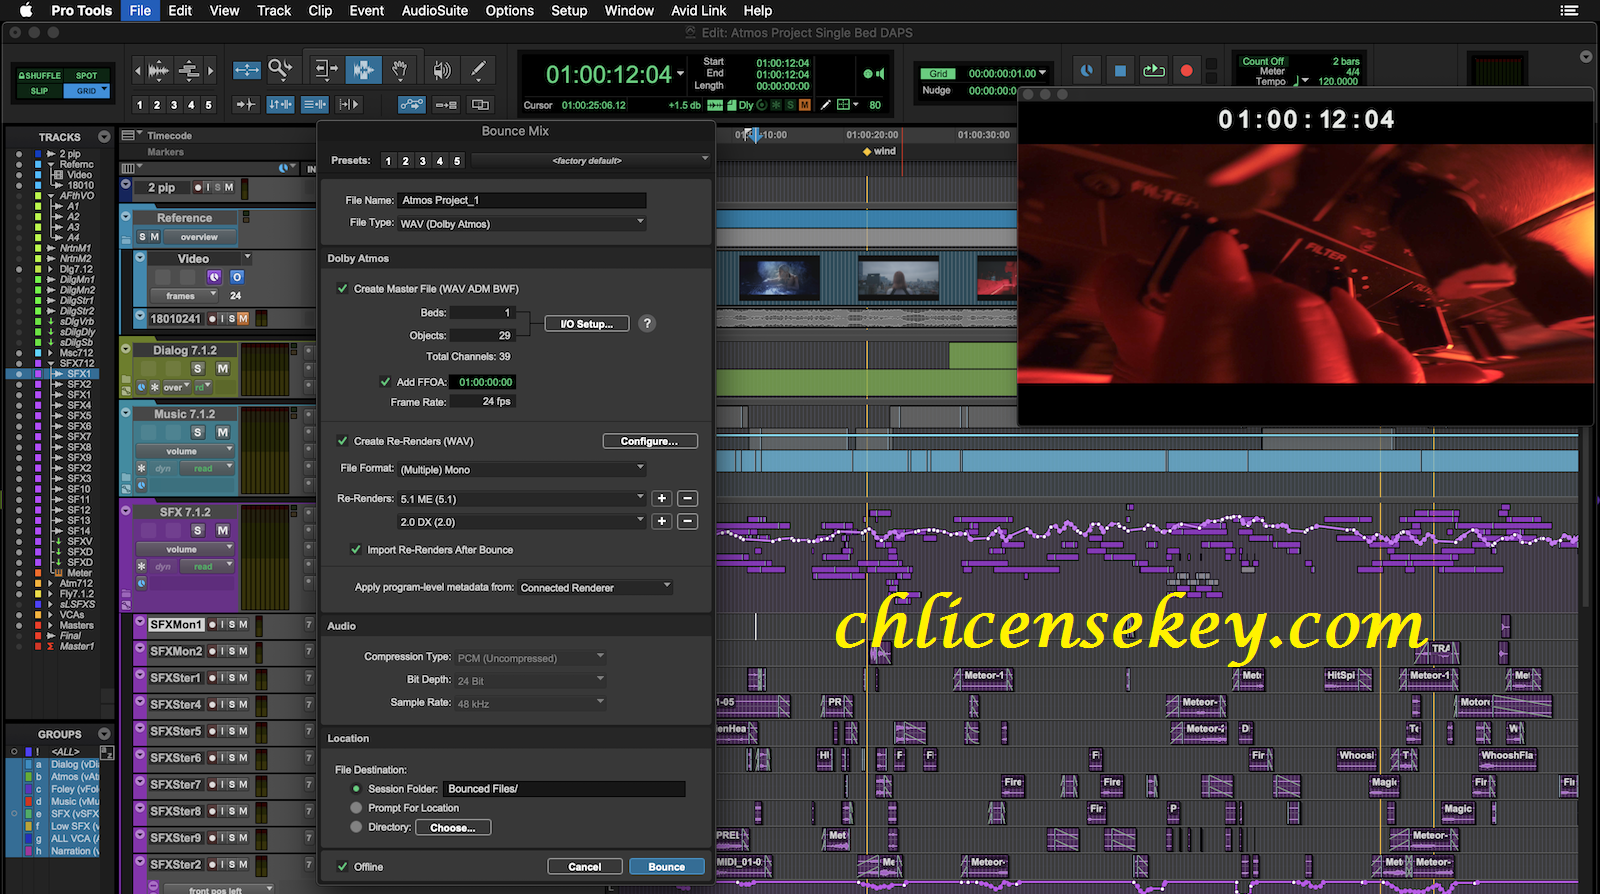The width and height of the screenshot is (1600, 894).
Task: Open the Setup menu
Action: (x=569, y=10)
